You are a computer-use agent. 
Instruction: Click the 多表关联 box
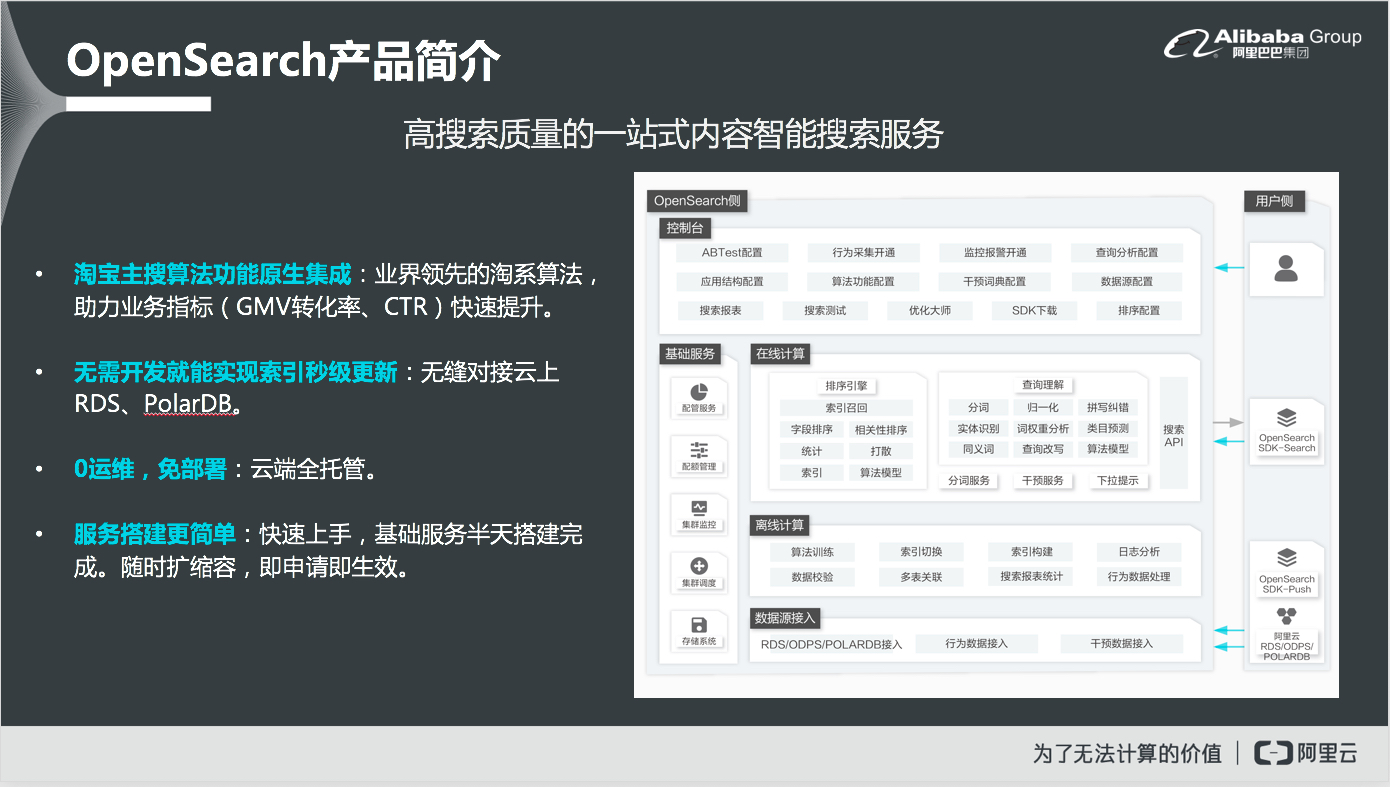point(921,577)
